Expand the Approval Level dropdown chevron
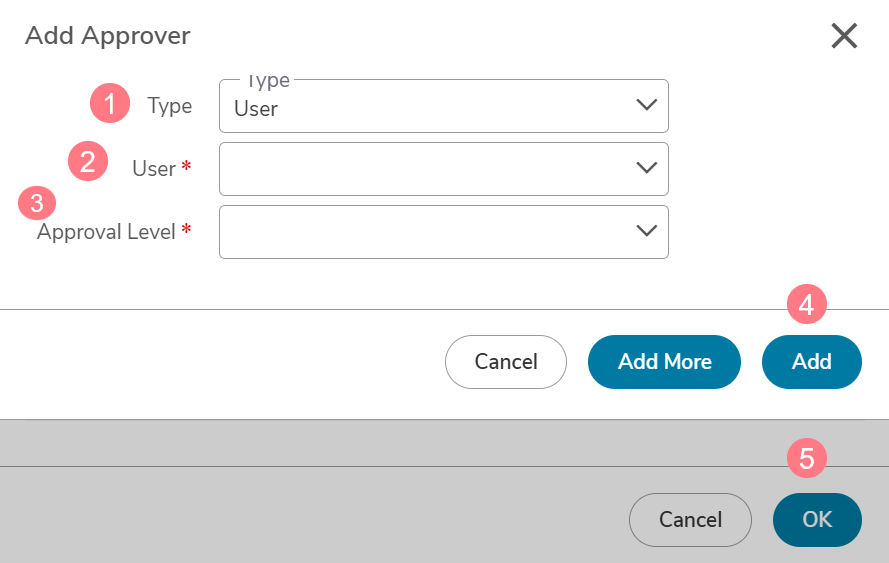 (x=646, y=231)
